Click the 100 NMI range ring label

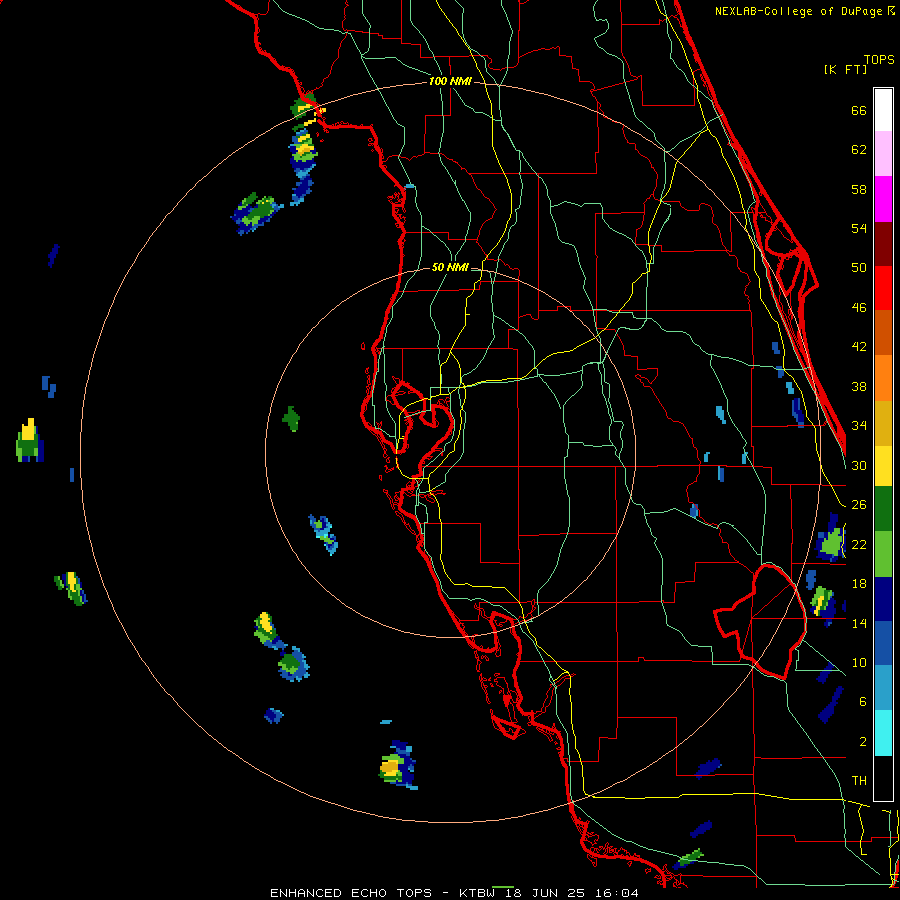pos(450,81)
